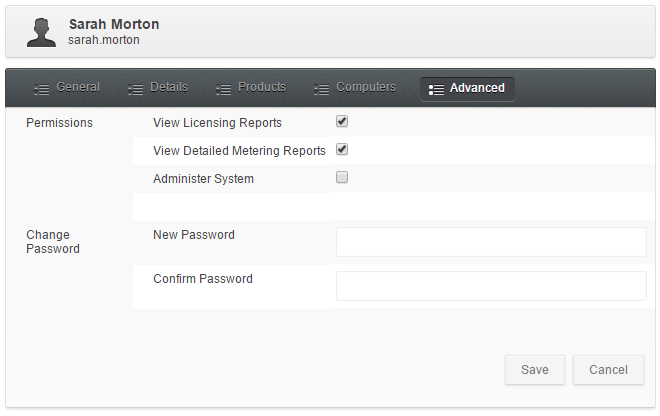Uncheck View Detailed Metering Reports checkbox
This screenshot has width=660, height=416.
[x=342, y=149]
